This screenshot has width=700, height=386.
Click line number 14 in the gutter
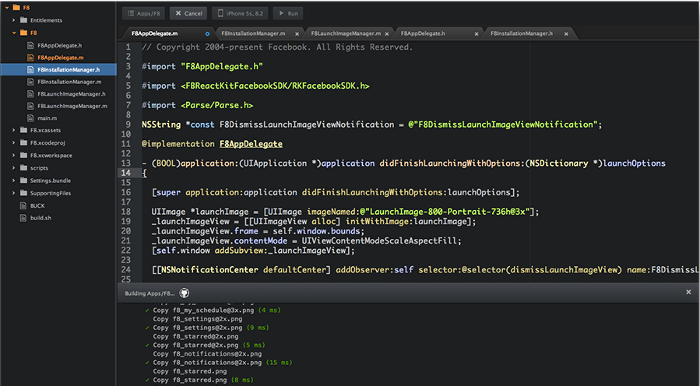click(x=126, y=173)
